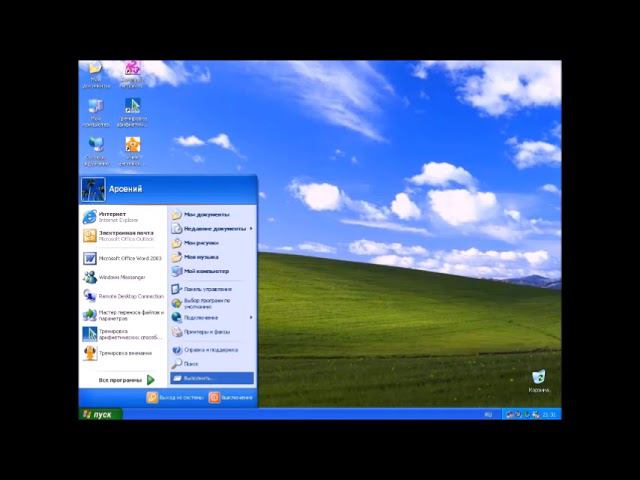This screenshot has width=640, height=480.
Task: Select the Мой компьютер desktop icon
Action: [96, 113]
